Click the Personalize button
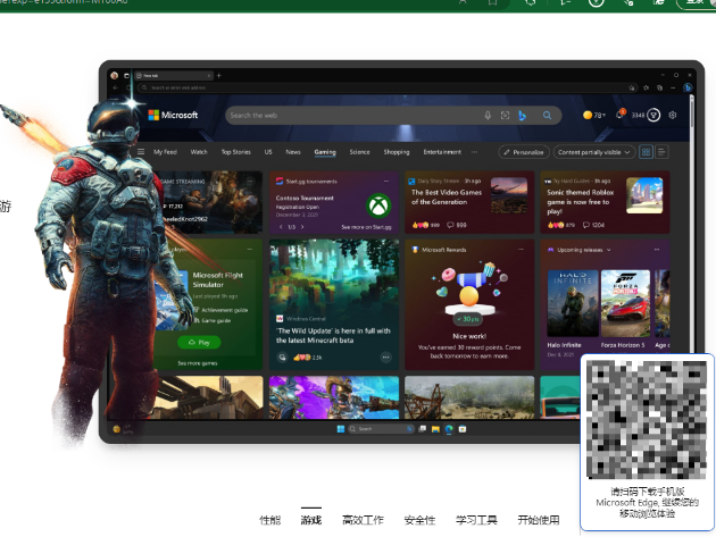This screenshot has height=537, width=716. [524, 153]
